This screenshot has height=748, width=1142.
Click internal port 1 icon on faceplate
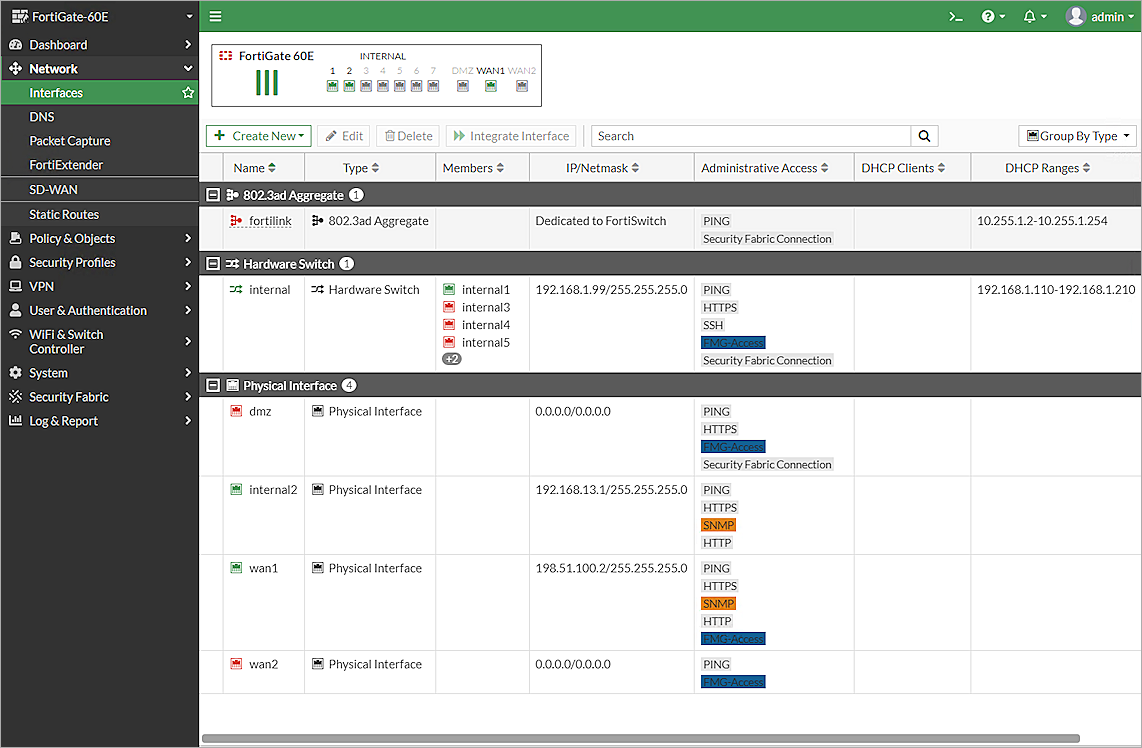coord(332,86)
